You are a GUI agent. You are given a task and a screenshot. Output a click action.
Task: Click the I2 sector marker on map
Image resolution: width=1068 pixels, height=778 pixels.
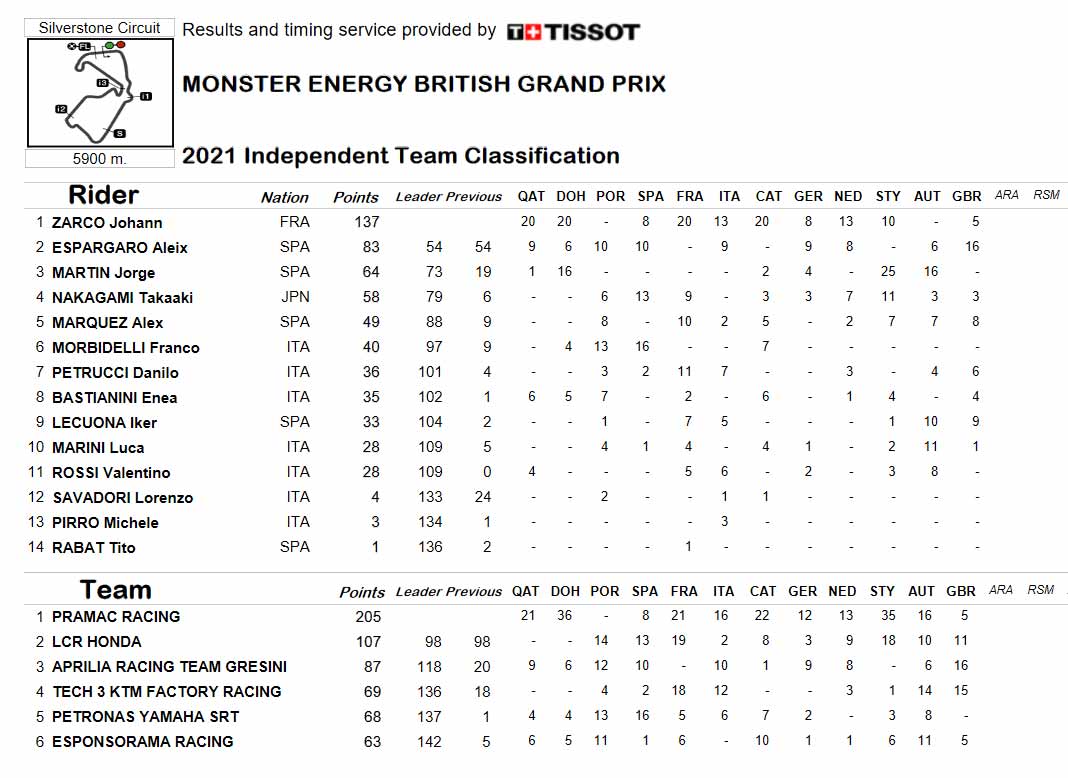61,109
